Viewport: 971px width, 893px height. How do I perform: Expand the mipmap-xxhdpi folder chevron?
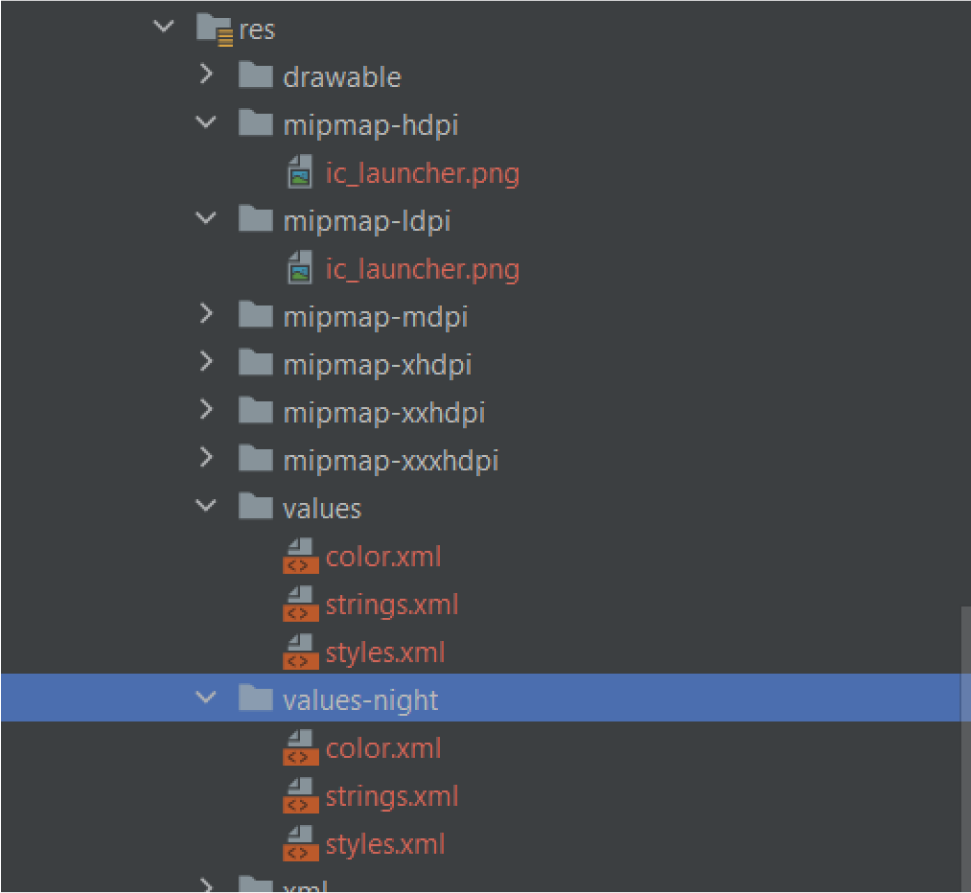(x=206, y=409)
